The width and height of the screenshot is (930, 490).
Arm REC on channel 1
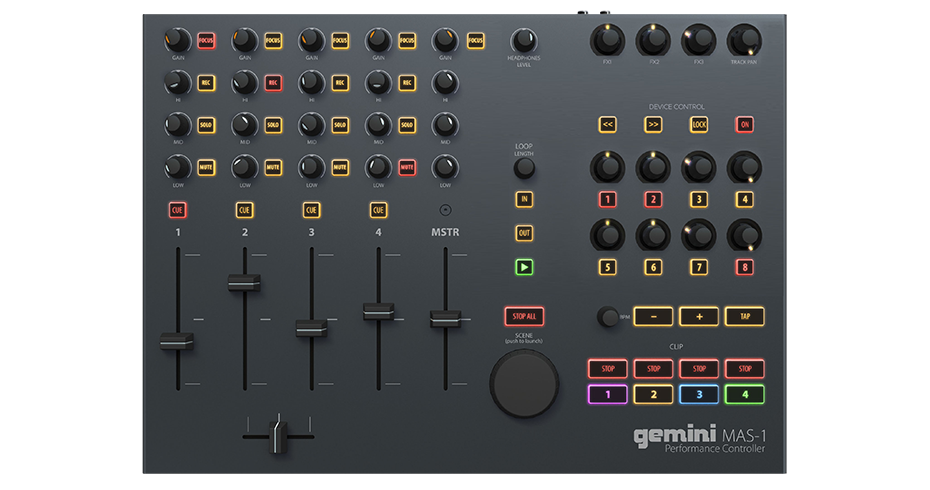pyautogui.click(x=206, y=83)
